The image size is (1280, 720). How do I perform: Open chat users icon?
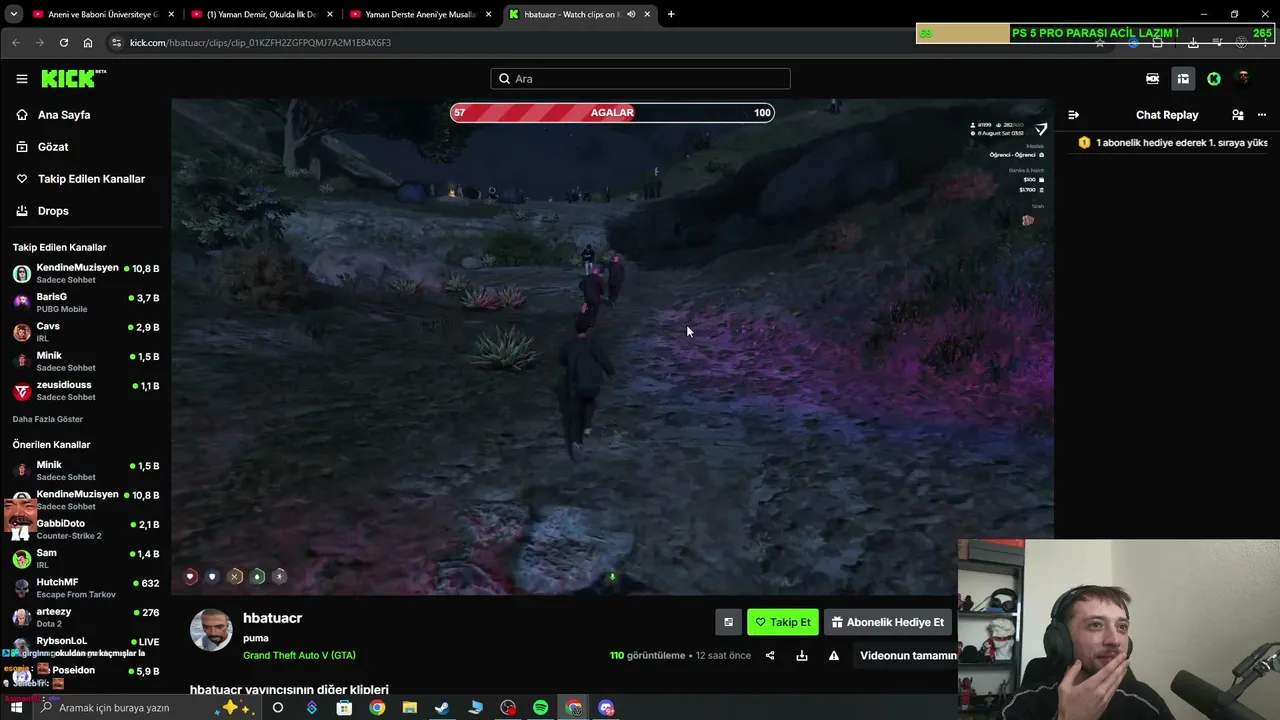point(1238,115)
